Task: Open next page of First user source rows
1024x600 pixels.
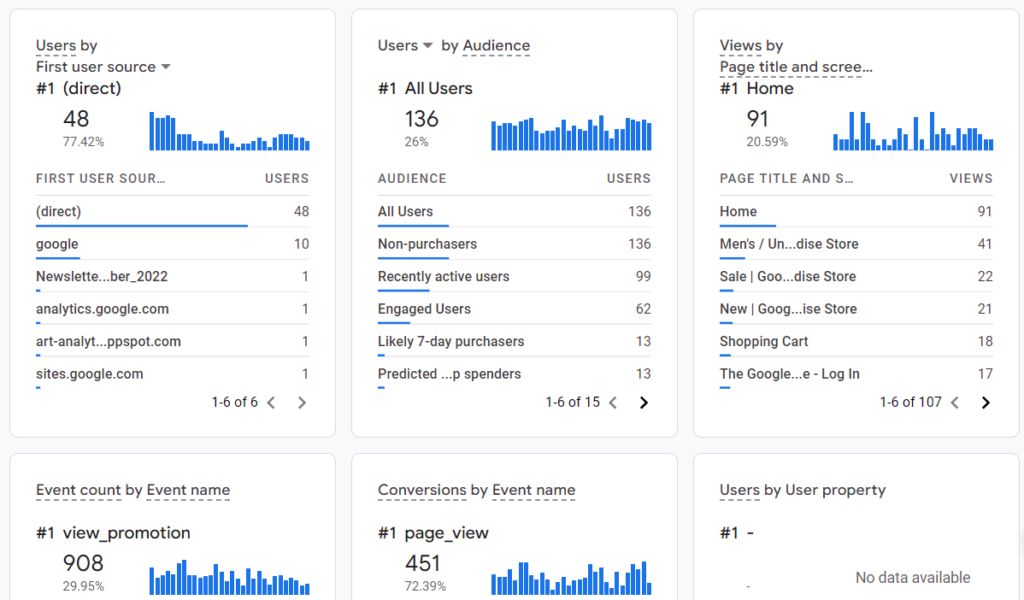Action: (301, 401)
